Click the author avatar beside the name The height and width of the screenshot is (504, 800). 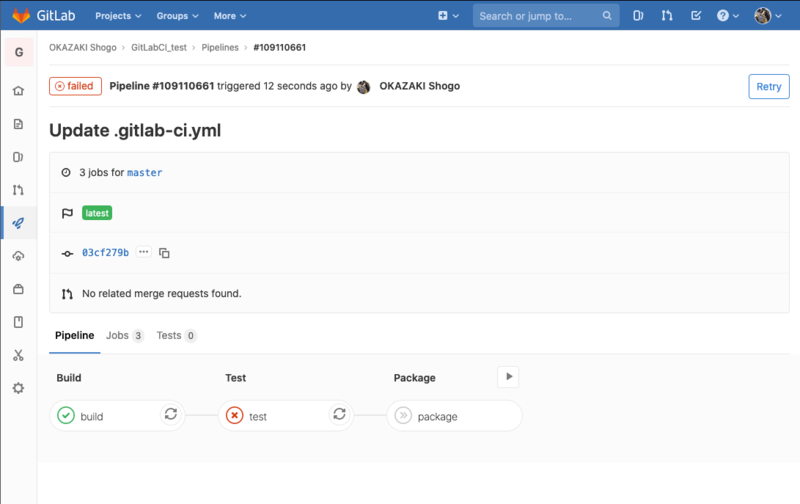363,87
